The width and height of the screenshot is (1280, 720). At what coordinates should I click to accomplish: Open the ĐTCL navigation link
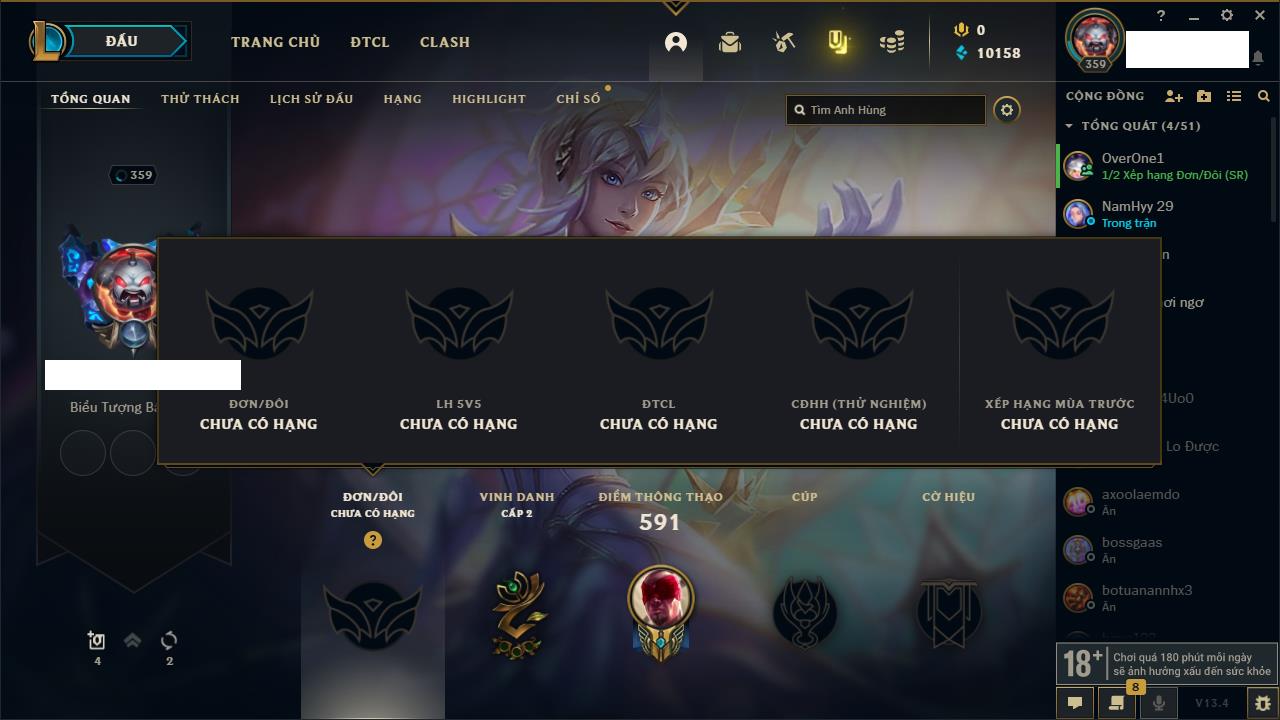point(370,42)
